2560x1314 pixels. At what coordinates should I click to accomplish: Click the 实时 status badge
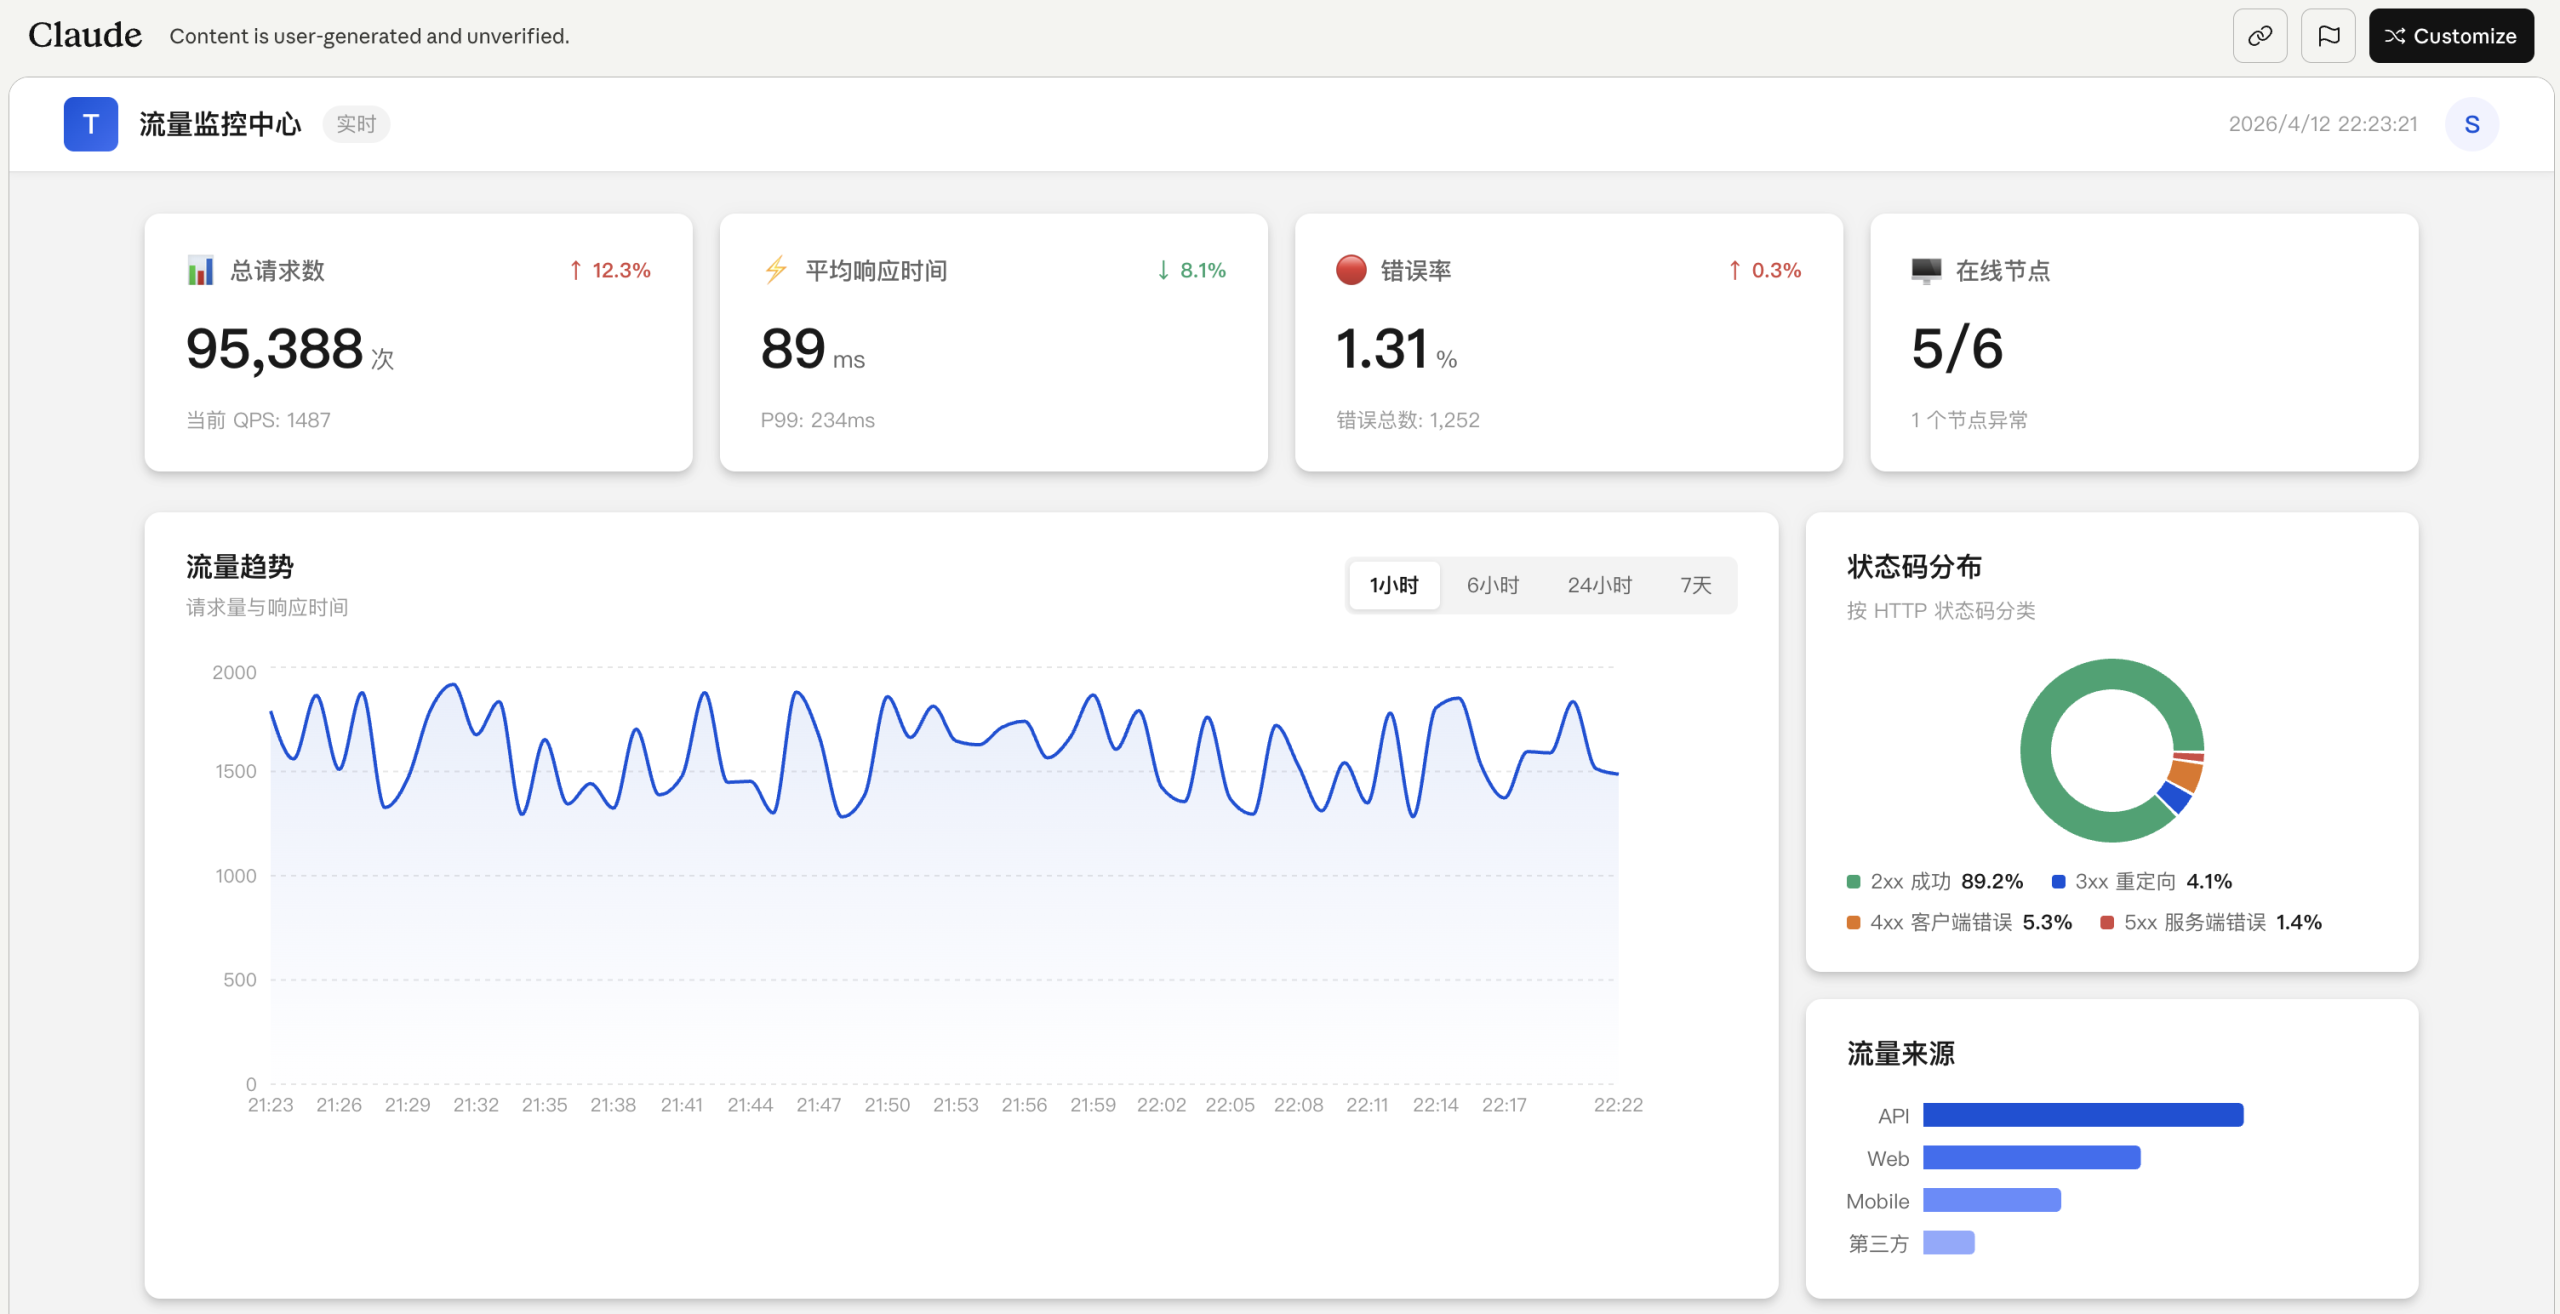pos(356,124)
